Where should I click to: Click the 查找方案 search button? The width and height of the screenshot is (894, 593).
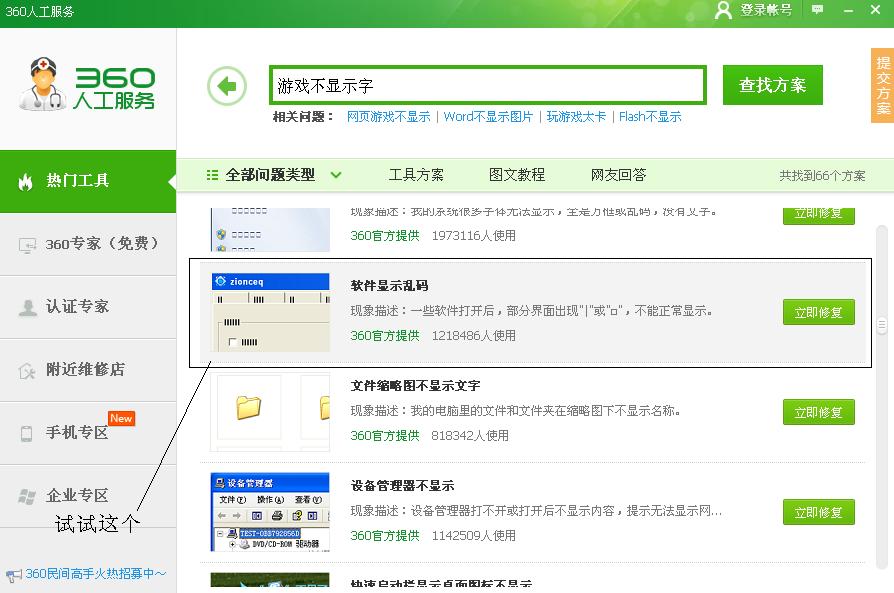(x=773, y=85)
